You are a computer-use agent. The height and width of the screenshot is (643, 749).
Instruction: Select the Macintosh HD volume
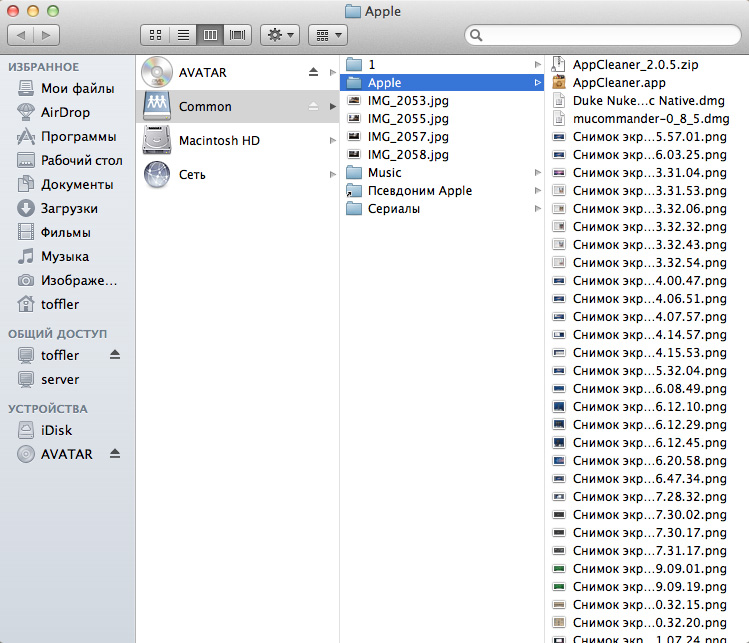click(x=219, y=141)
